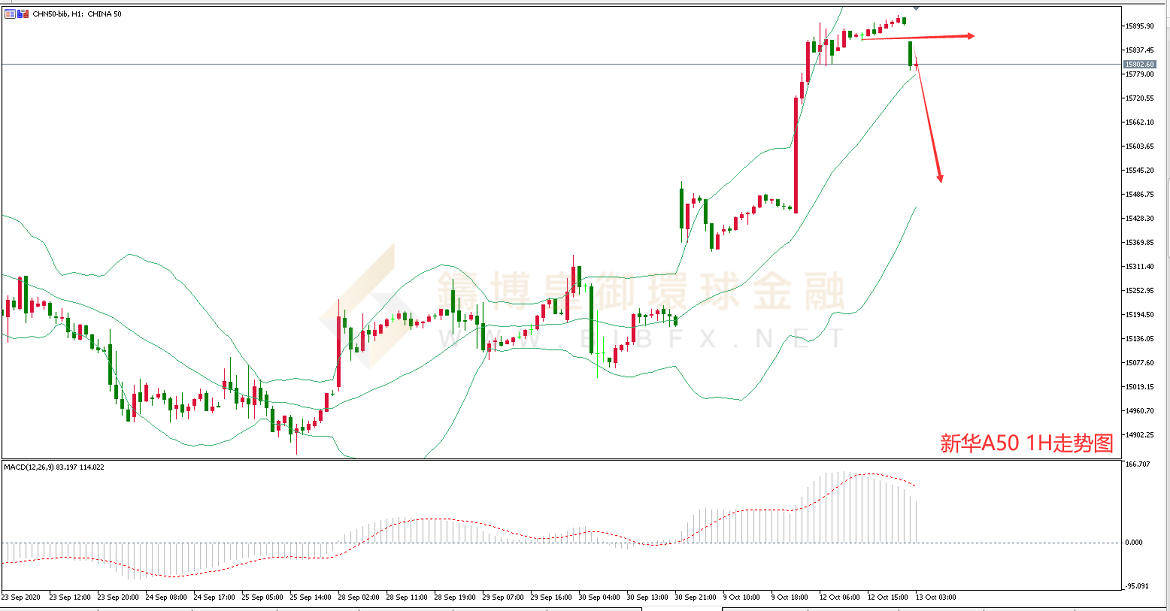This screenshot has height=611, width=1170.
Task: Click the 30 Sep 21:00 time axis label
Action: tap(695, 597)
